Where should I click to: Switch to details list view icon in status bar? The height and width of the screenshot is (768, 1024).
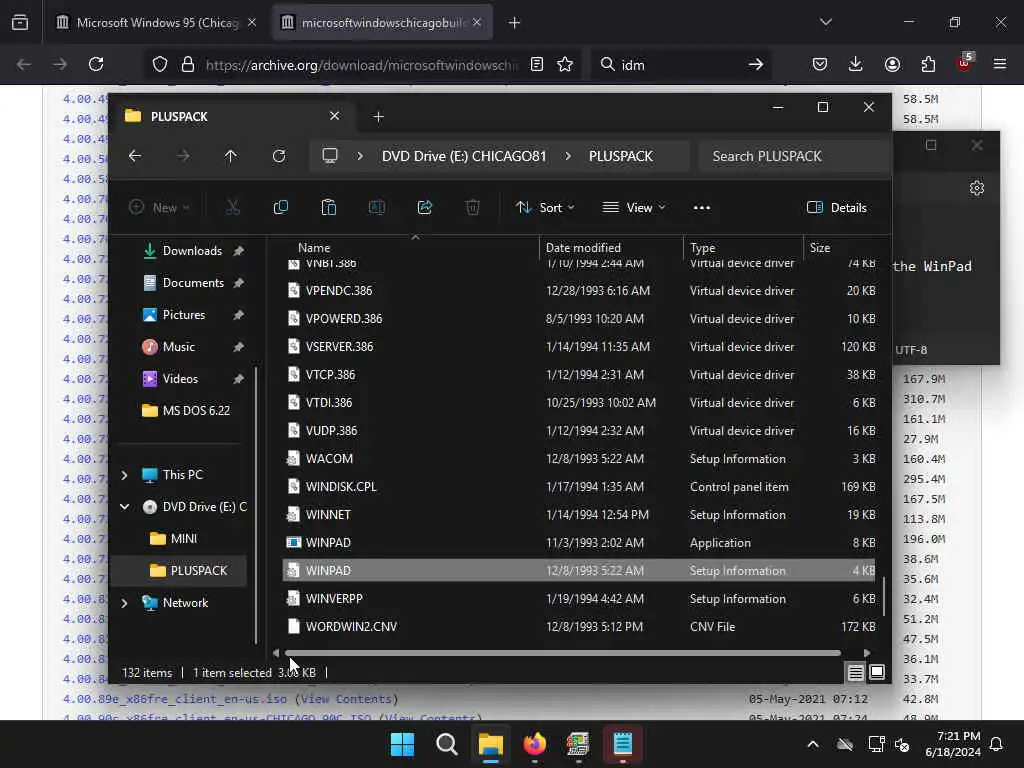856,672
